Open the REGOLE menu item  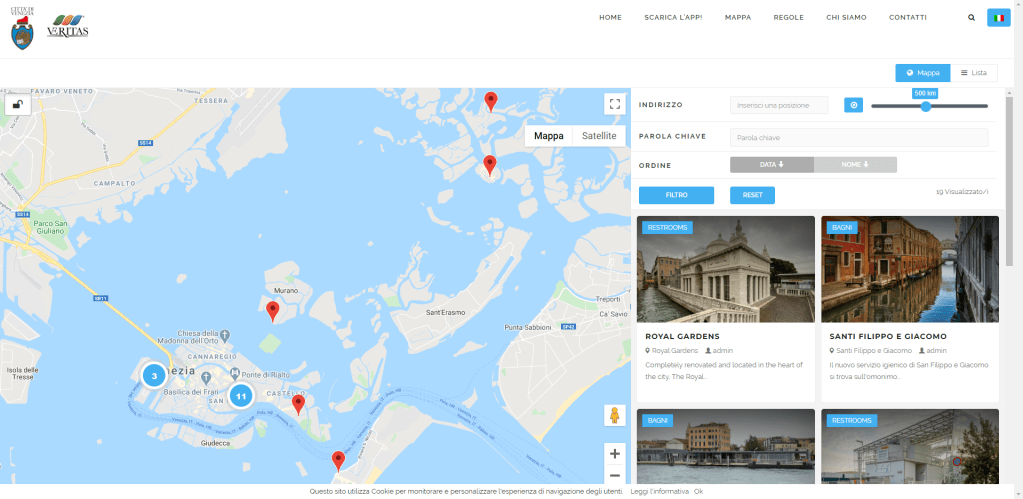point(788,17)
